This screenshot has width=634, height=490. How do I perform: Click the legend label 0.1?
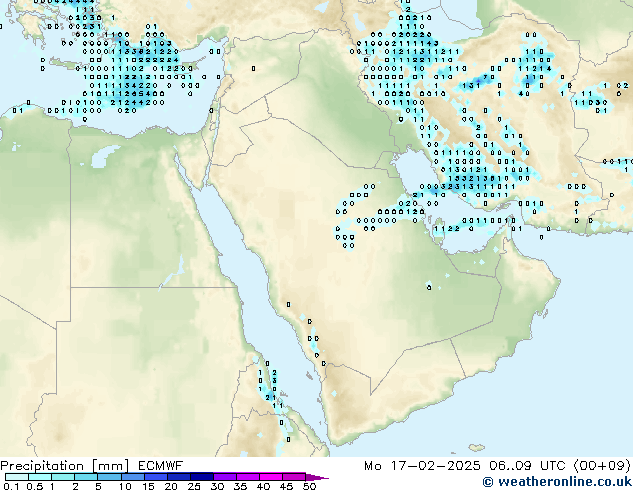coord(12,486)
